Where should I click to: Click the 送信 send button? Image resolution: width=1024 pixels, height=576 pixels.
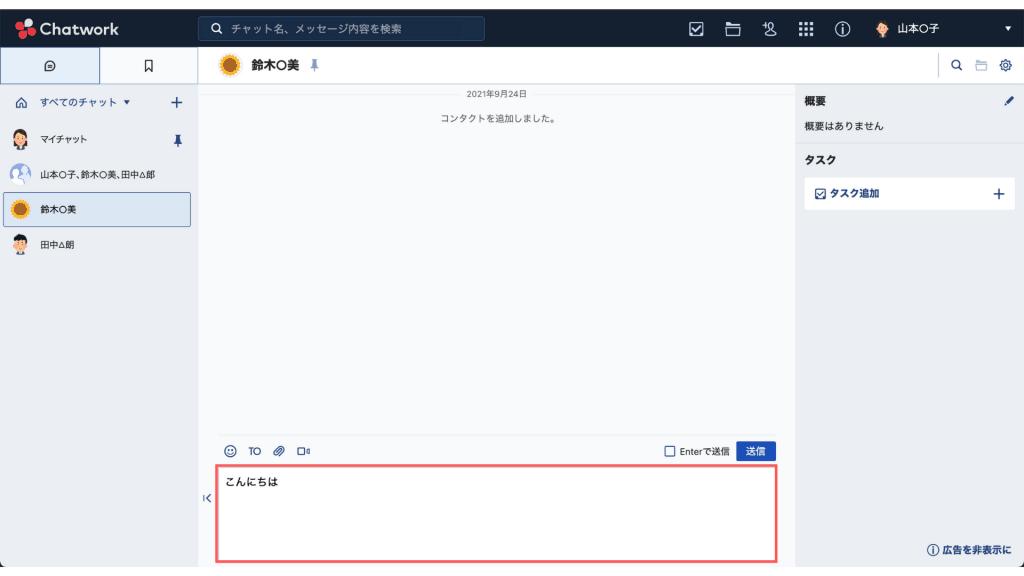pos(756,451)
